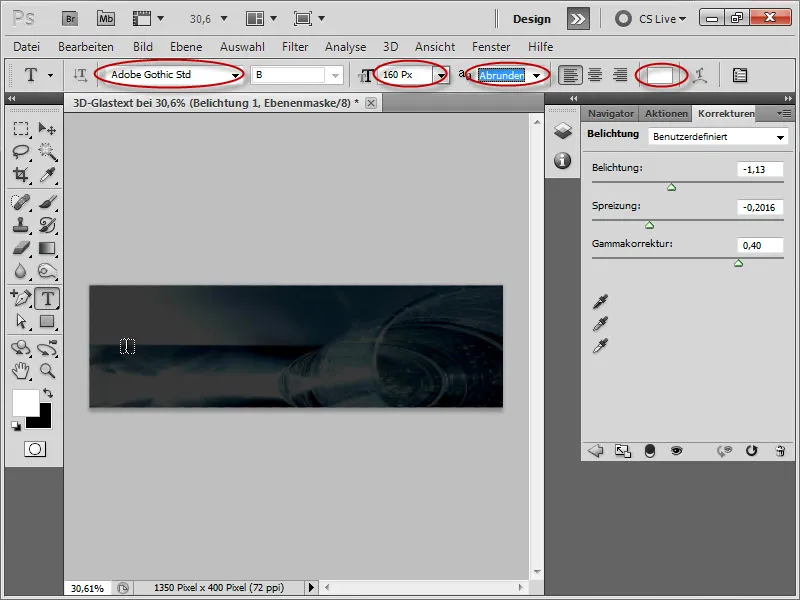This screenshot has width=800, height=600.
Task: Toggle Quick Mask mode
Action: pyautogui.click(x=35, y=449)
